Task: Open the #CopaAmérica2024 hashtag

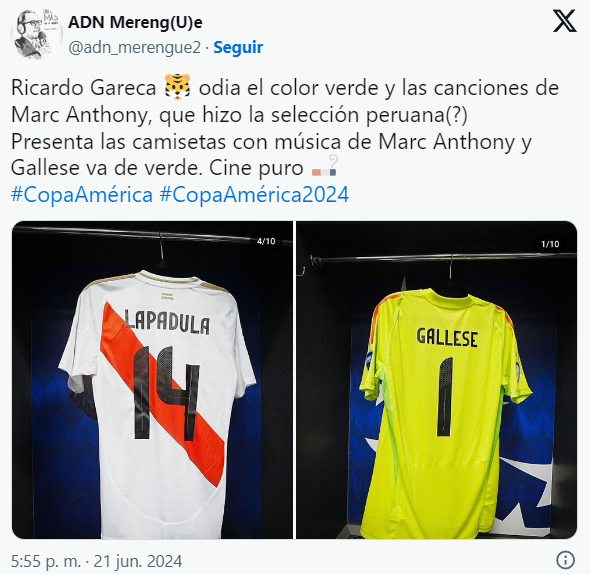Action: click(254, 195)
